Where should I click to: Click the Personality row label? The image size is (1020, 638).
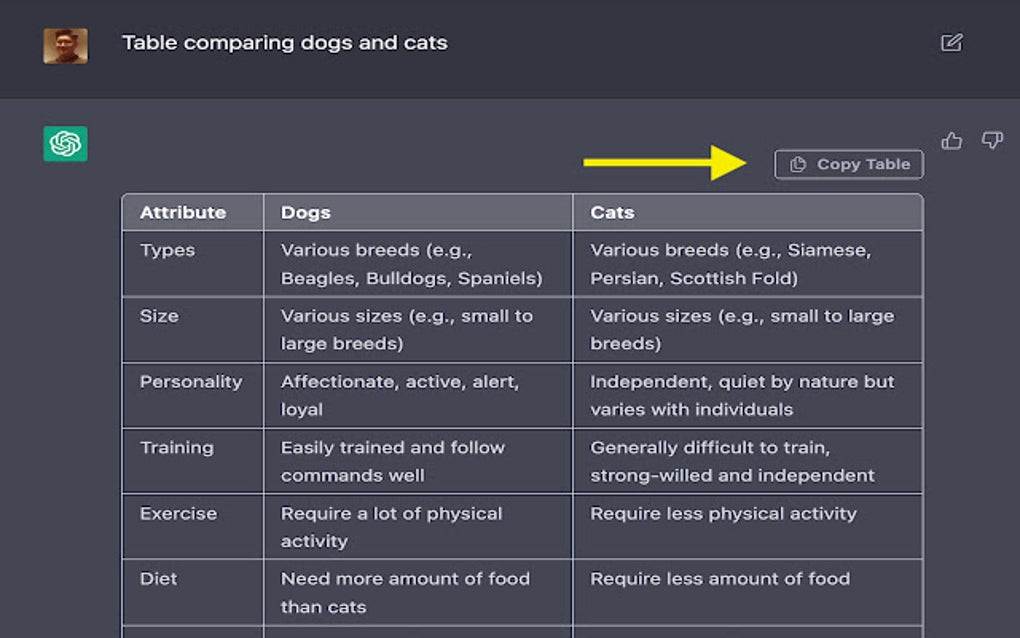click(x=190, y=382)
